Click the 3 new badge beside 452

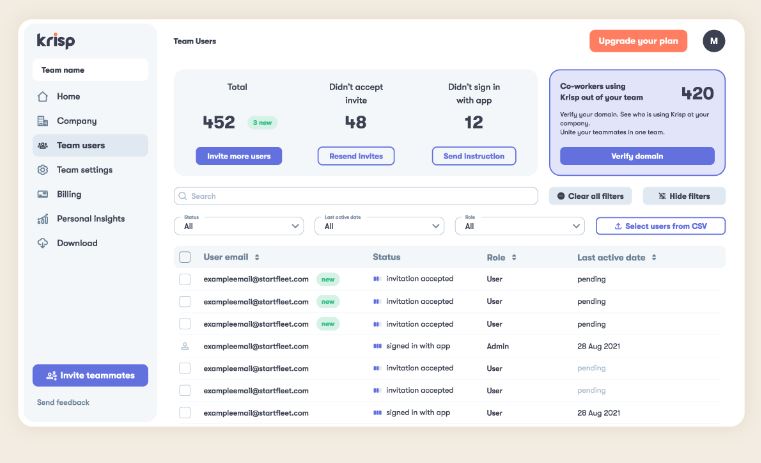pos(262,122)
